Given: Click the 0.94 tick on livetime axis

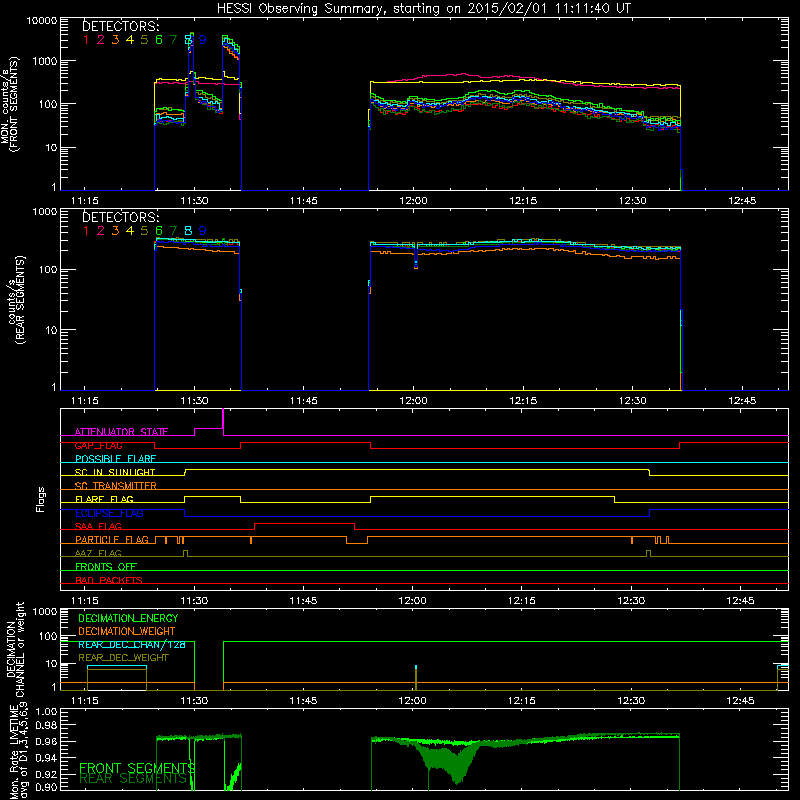Looking at the screenshot, I should pyautogui.click(x=46, y=757).
